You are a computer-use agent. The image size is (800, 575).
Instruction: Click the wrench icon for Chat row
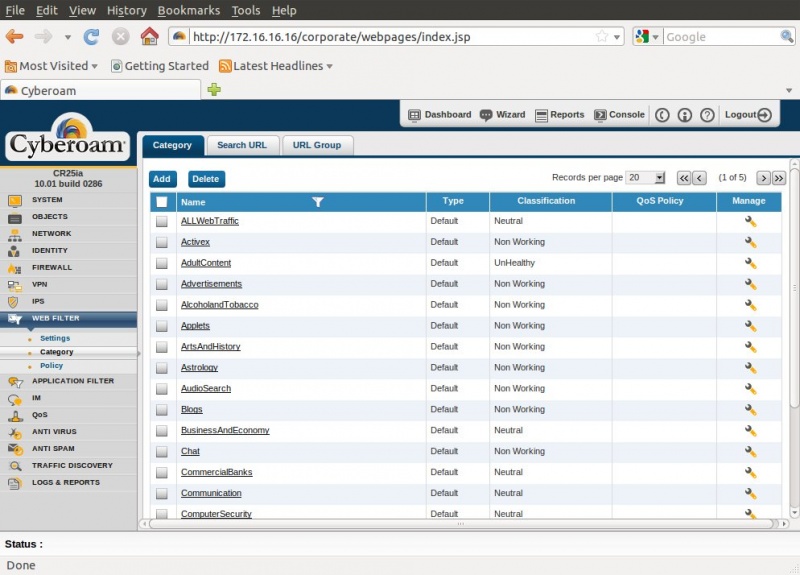coord(750,452)
